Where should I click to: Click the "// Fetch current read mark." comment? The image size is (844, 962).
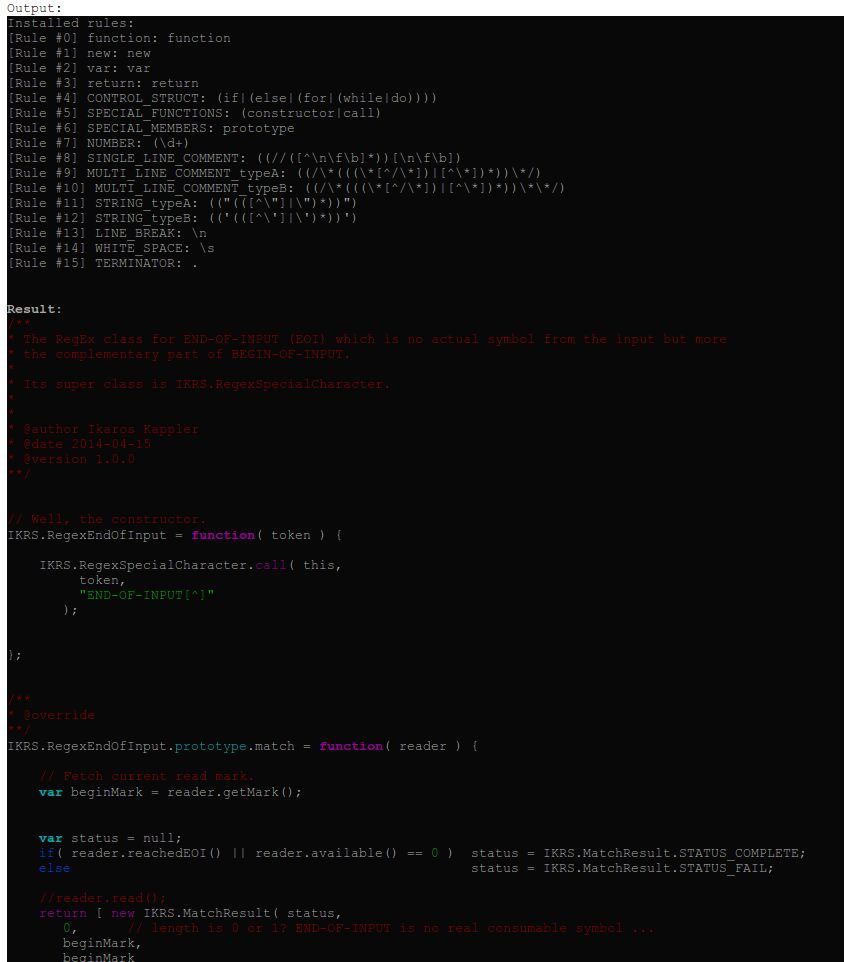point(147,776)
